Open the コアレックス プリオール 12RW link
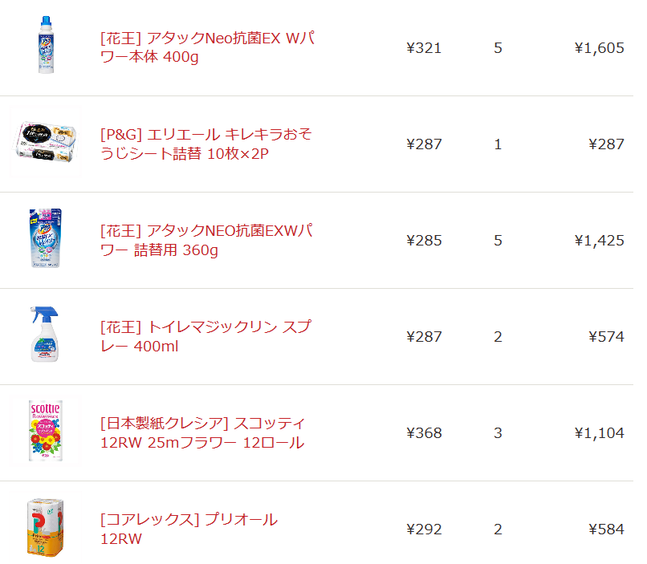Viewport: 647px width, 564px height. coord(189,529)
